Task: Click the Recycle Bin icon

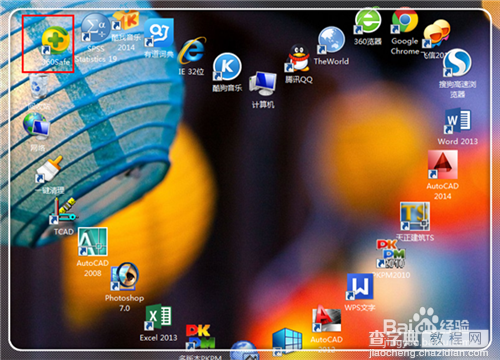Action: coord(39,86)
